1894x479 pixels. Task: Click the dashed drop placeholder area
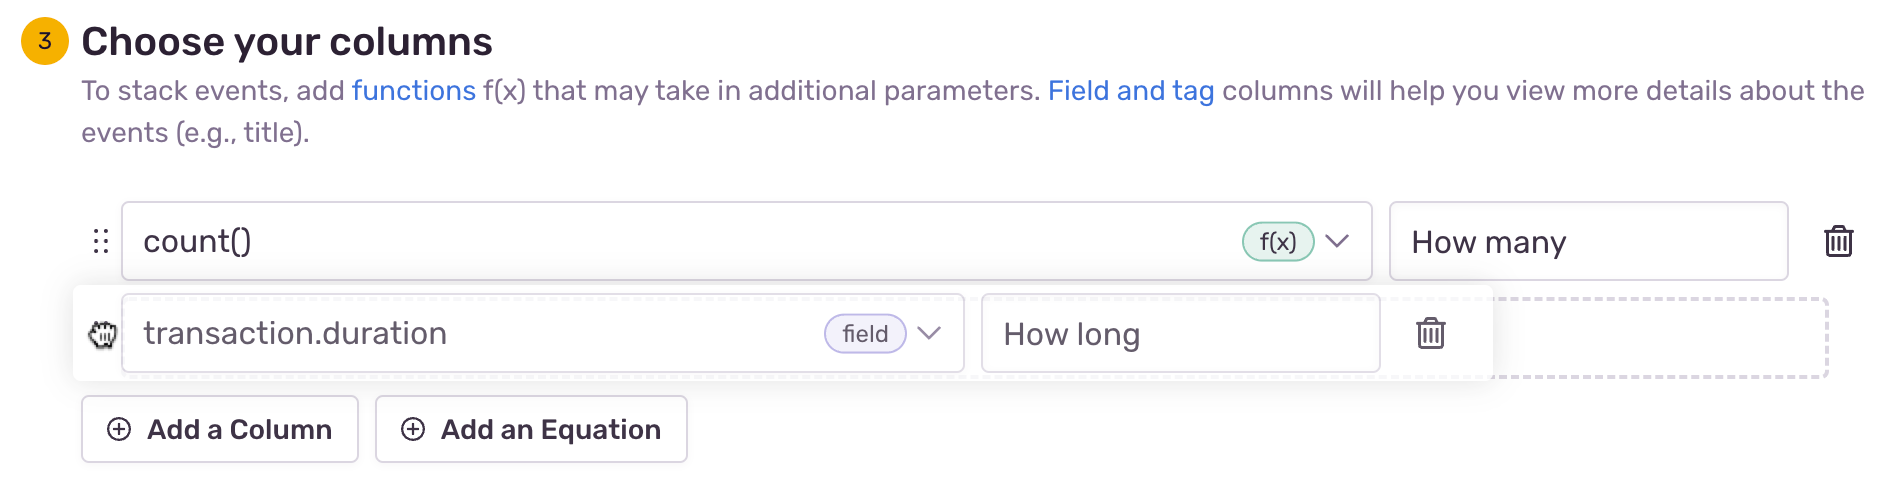pos(1660,338)
